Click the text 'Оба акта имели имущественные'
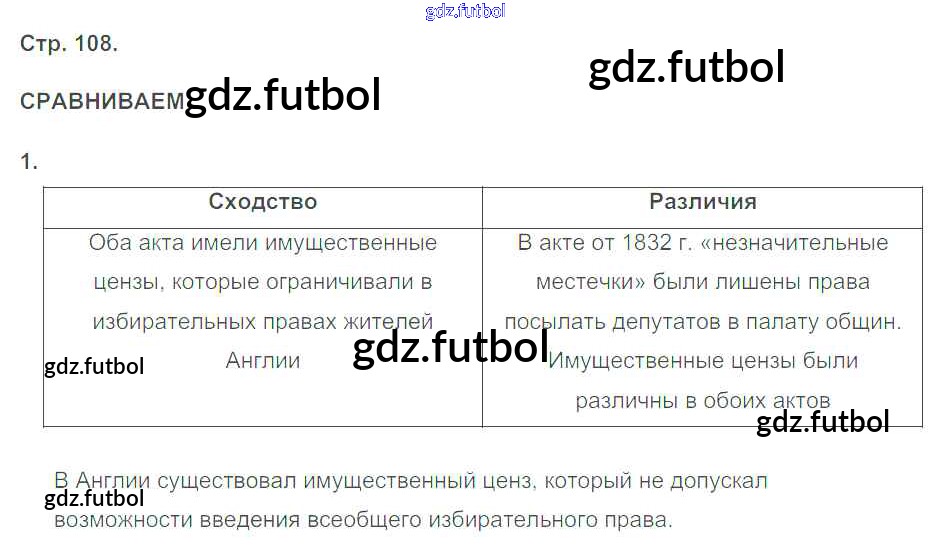 pyautogui.click(x=262, y=242)
